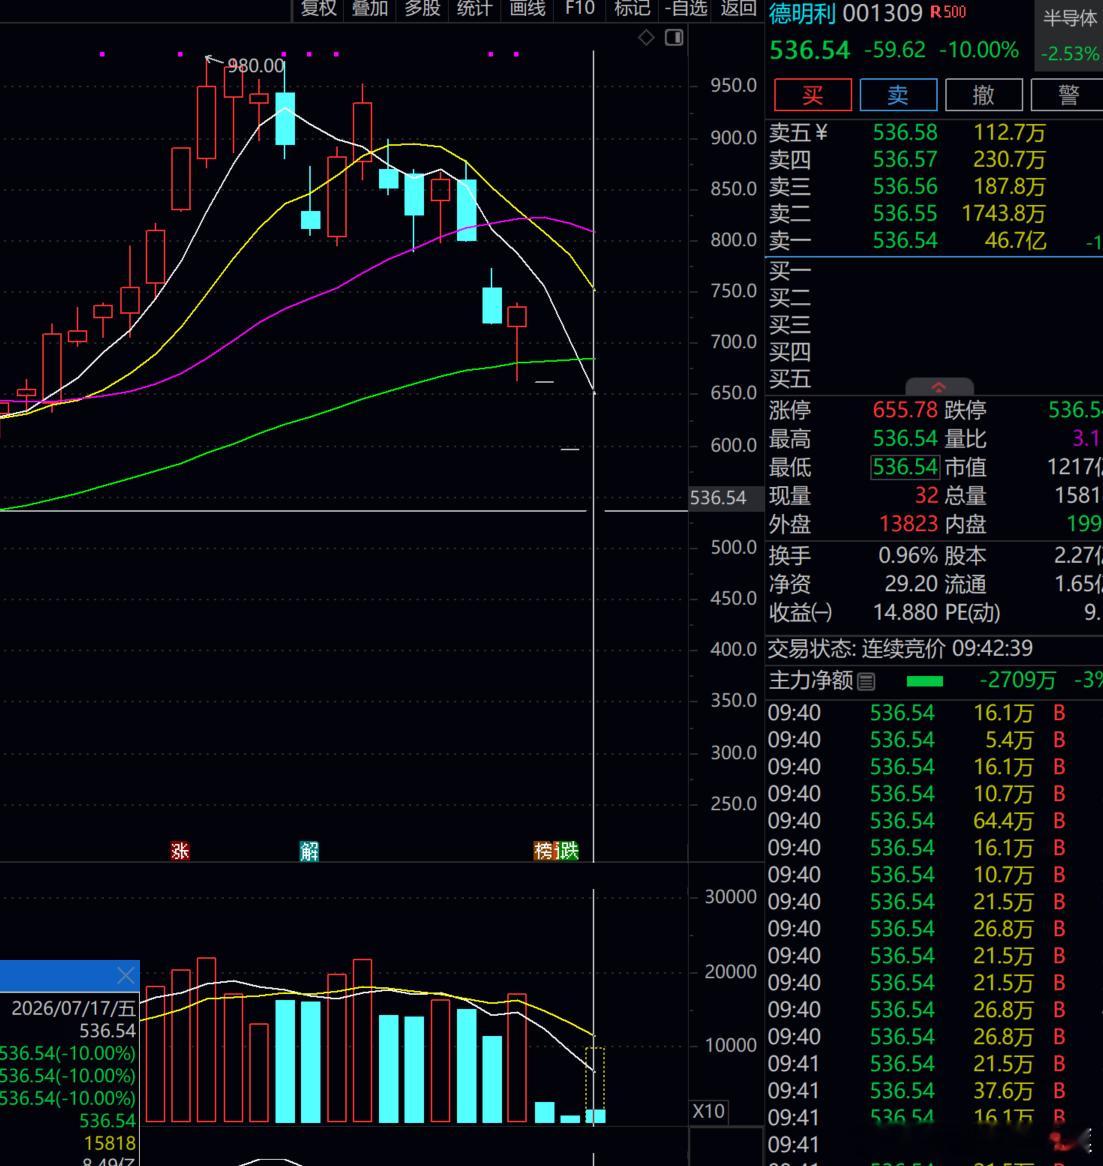Click the 涨停 price 655.78
The width and height of the screenshot is (1103, 1166).
coord(904,410)
